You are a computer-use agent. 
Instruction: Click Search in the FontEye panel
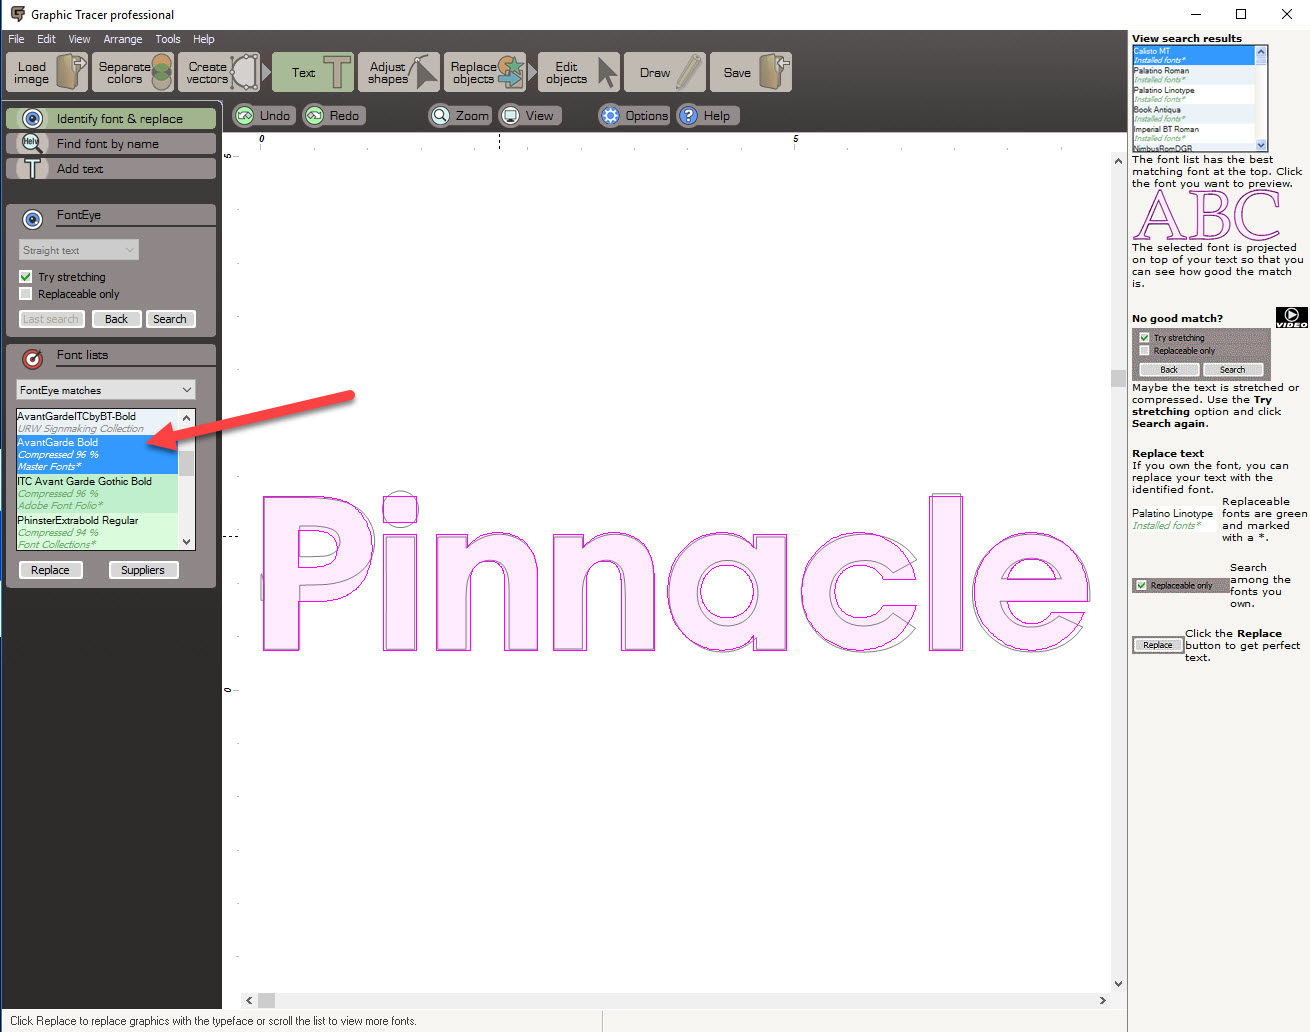pos(170,319)
